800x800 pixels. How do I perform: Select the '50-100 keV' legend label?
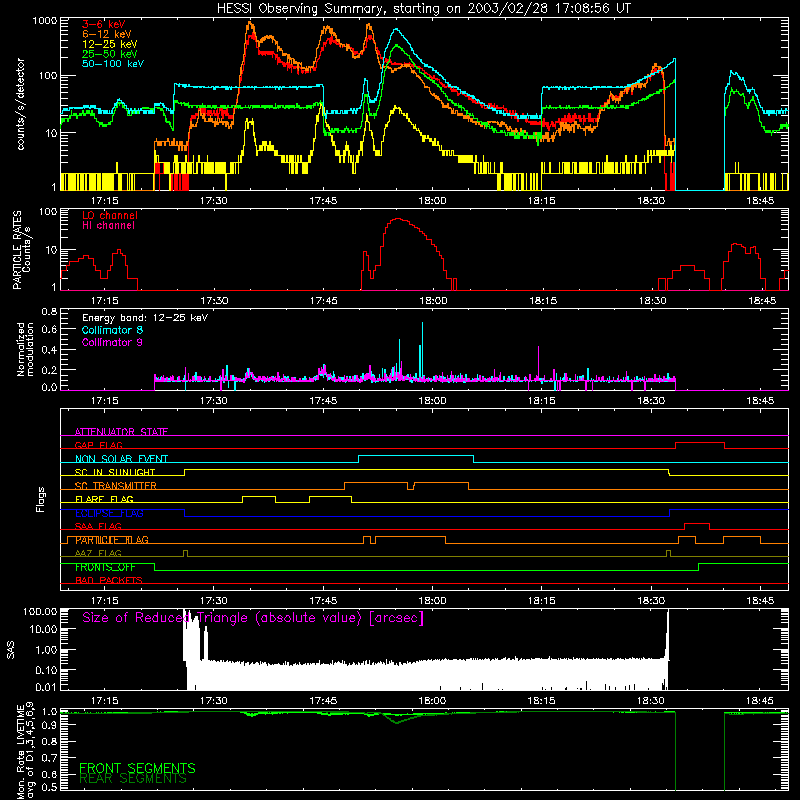(113, 63)
